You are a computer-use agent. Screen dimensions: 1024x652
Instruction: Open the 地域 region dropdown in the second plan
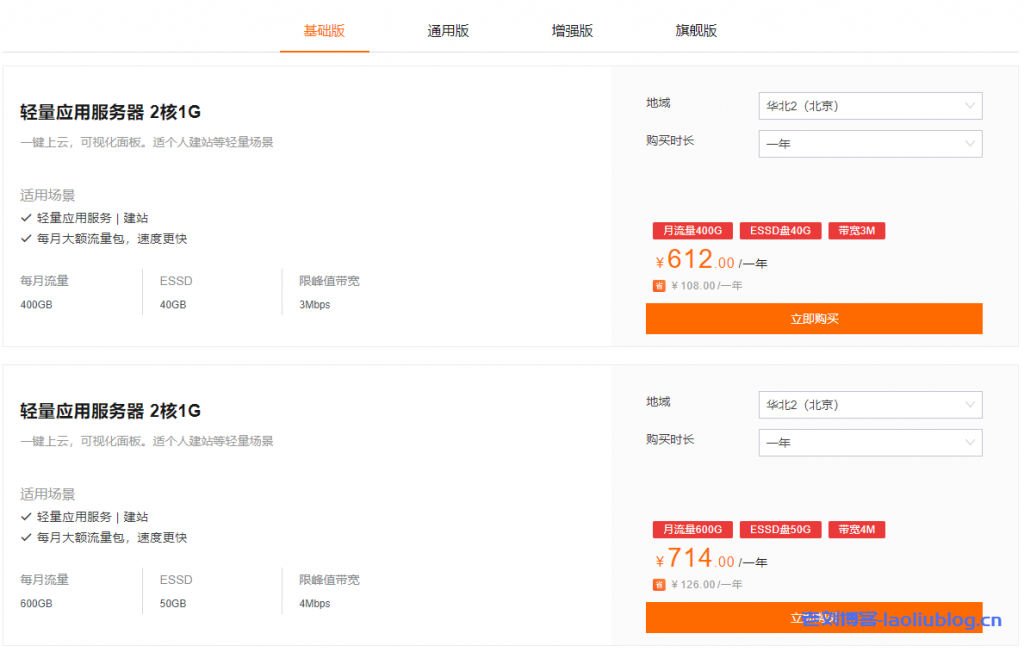(x=870, y=405)
